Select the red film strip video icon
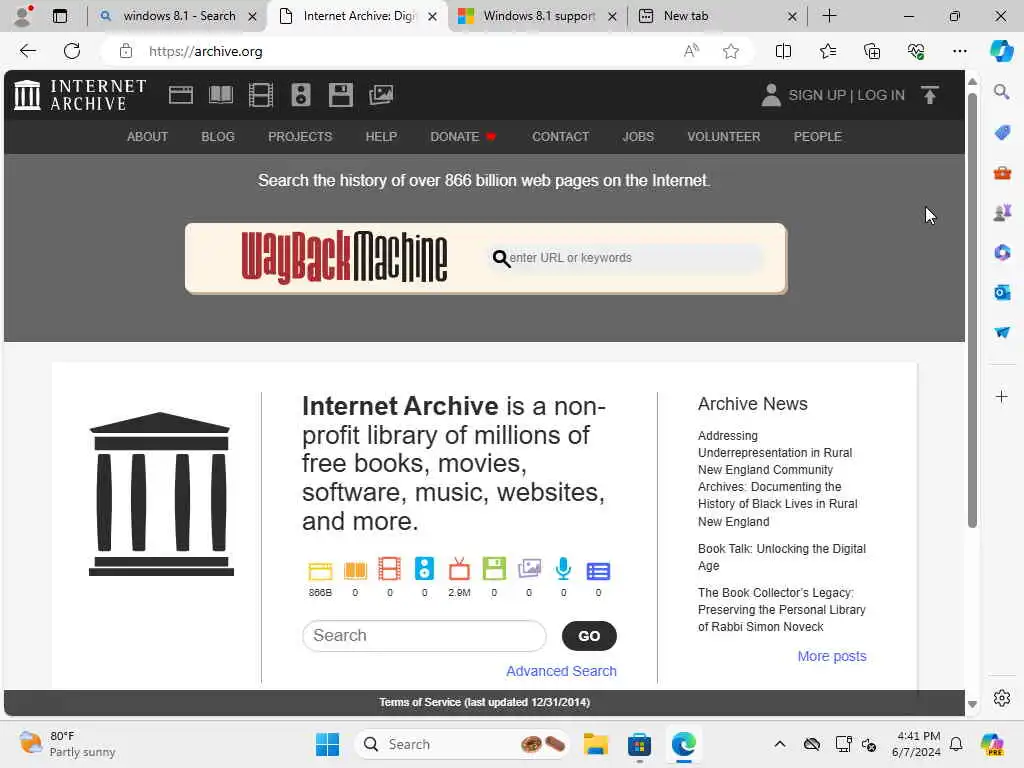 coord(389,569)
